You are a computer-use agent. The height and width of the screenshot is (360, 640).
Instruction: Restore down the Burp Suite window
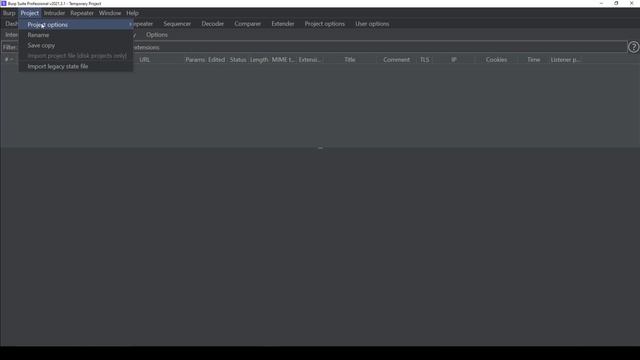[x=616, y=3]
